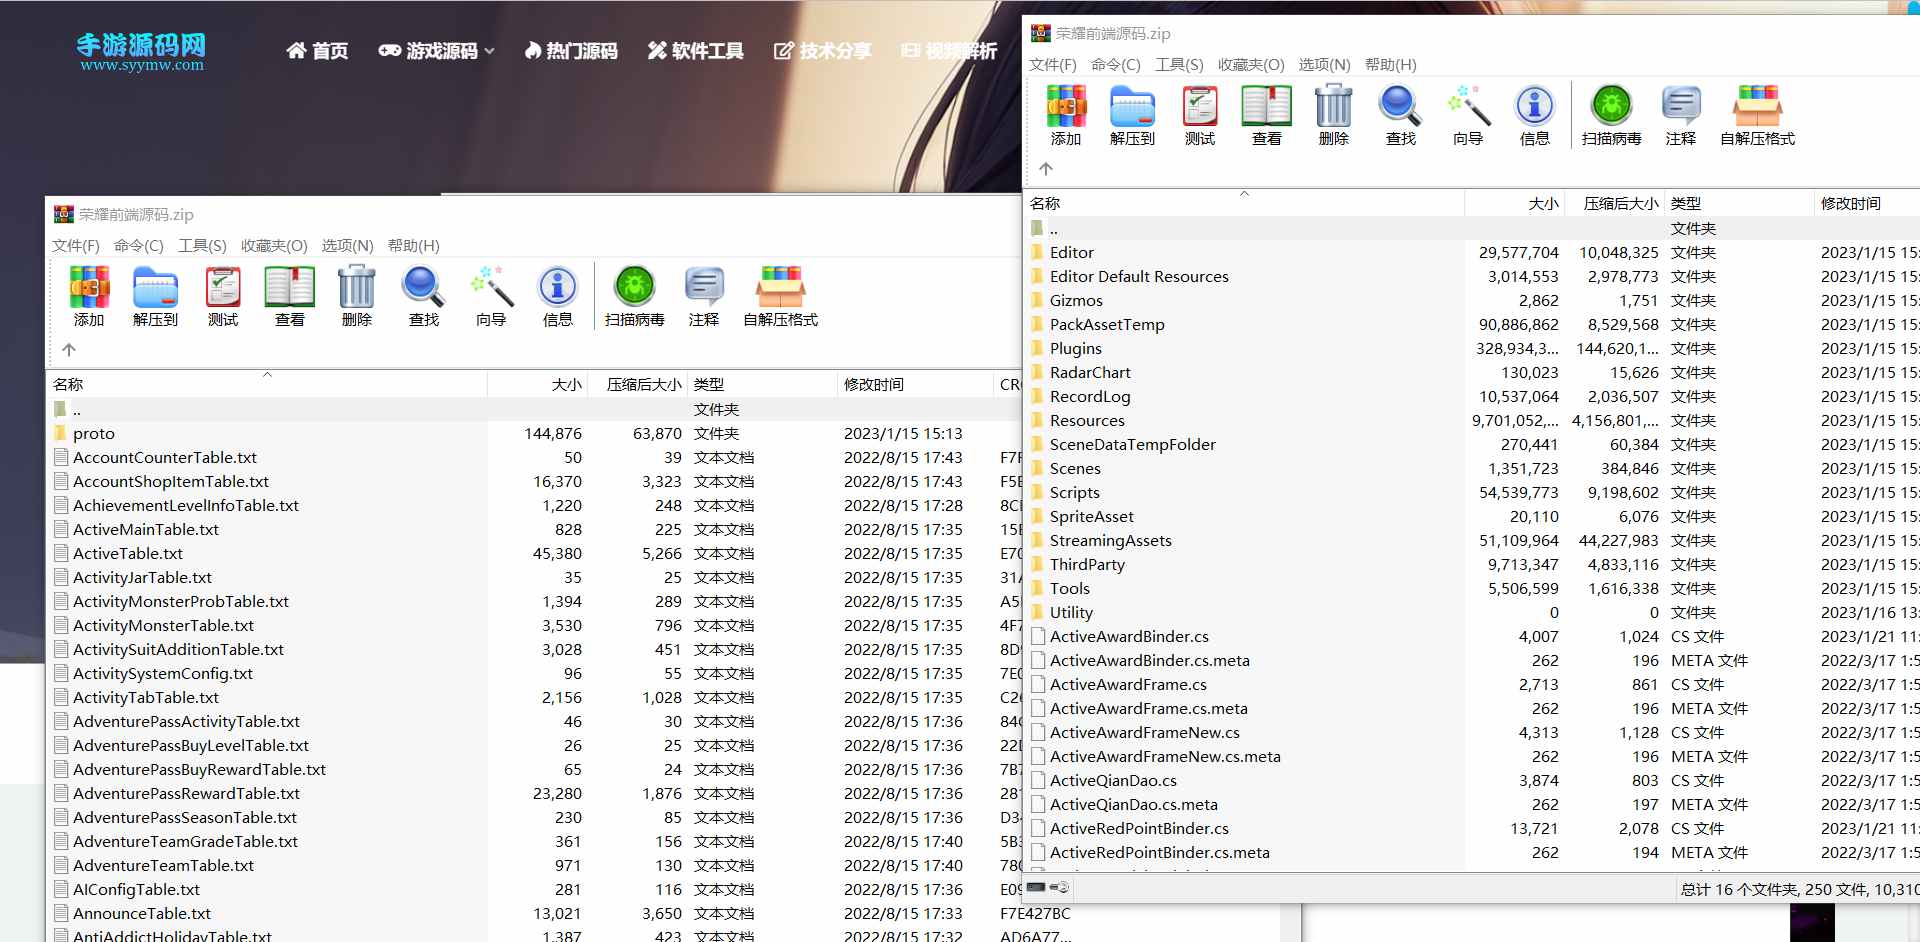The image size is (1920, 942).
Task: Click the Delete (删除) trash icon in right window
Action: (1333, 116)
